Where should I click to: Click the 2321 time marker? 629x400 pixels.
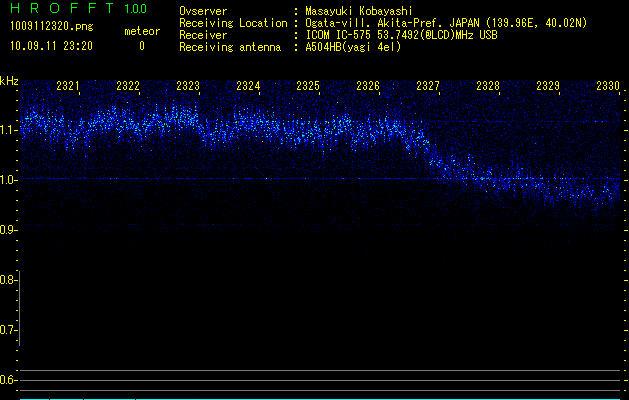pos(69,87)
